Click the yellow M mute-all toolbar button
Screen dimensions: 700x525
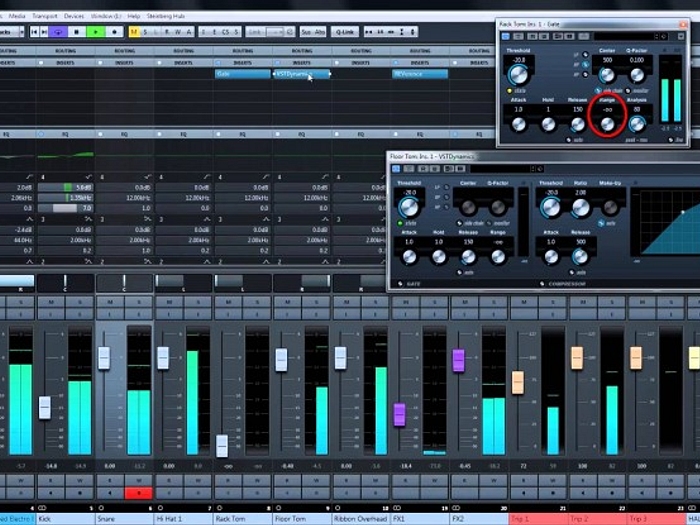coord(132,32)
